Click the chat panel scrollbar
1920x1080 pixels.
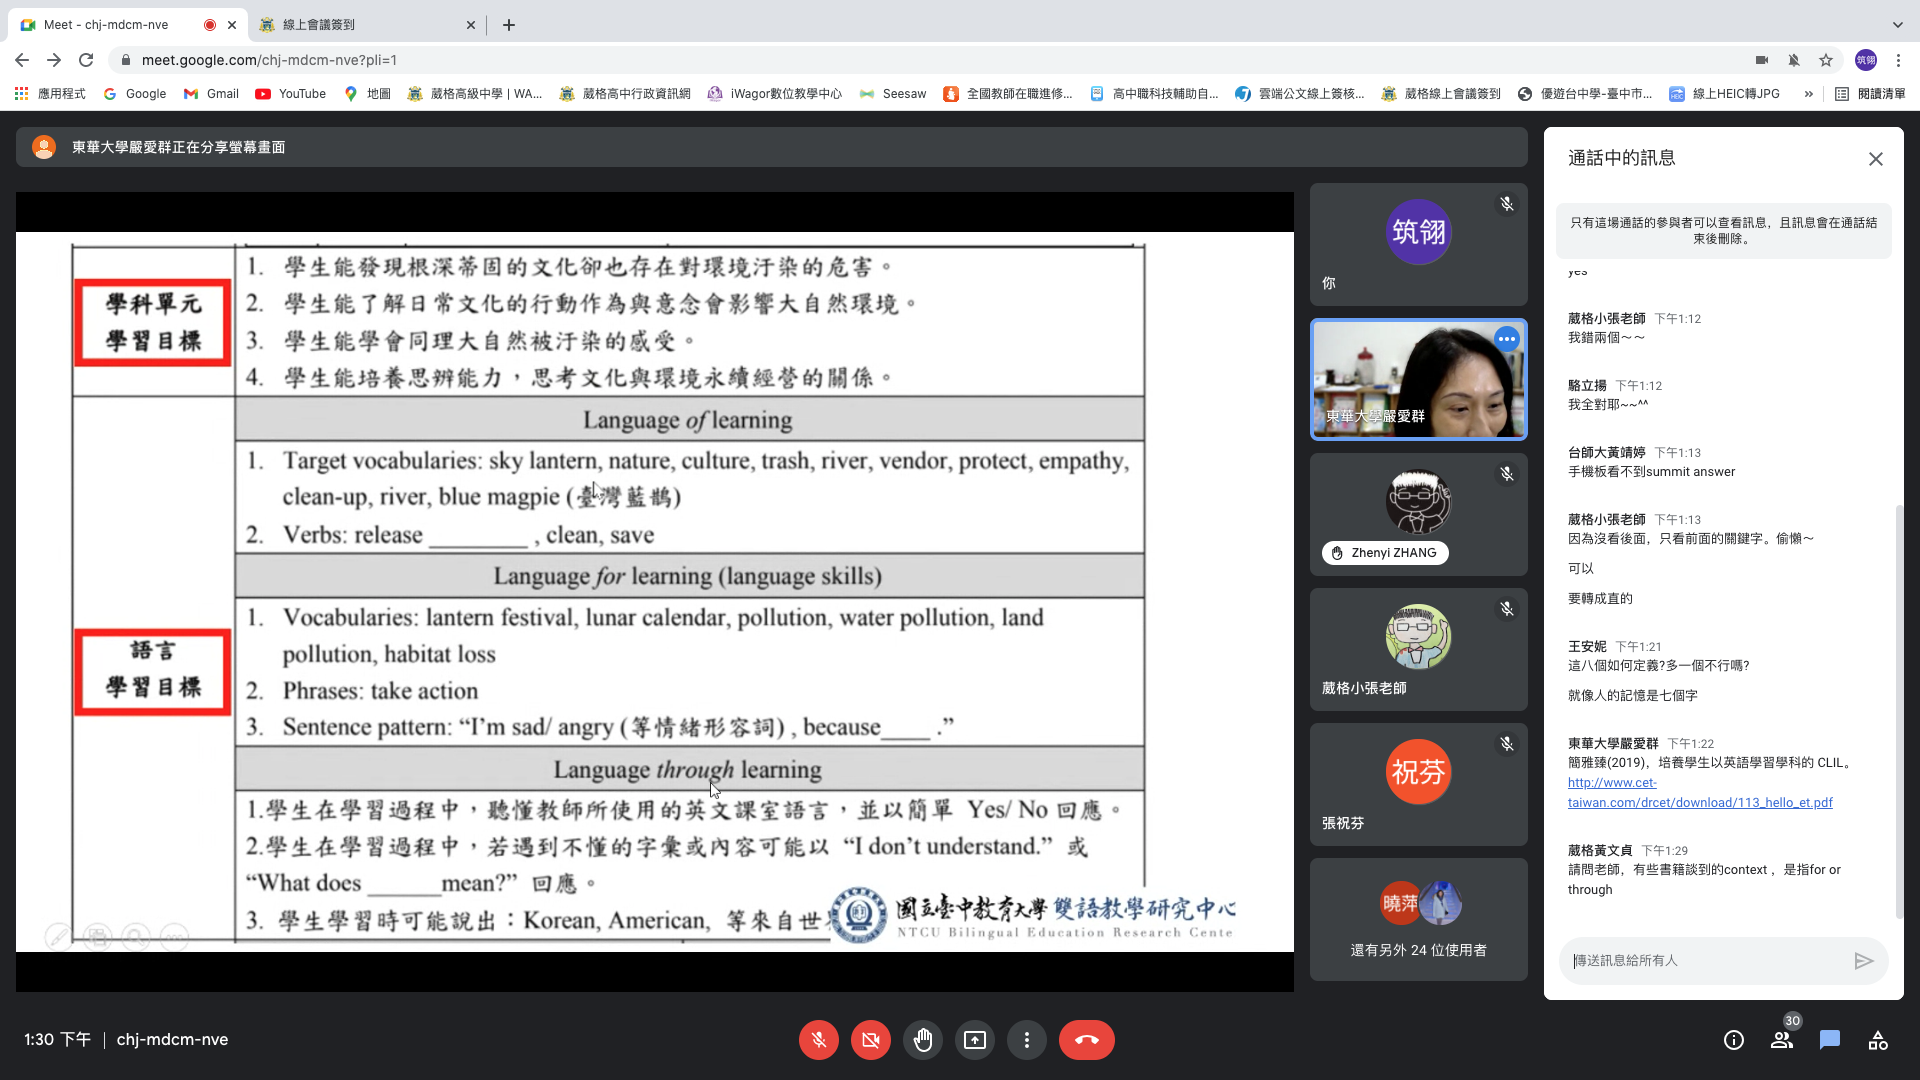point(1899,710)
